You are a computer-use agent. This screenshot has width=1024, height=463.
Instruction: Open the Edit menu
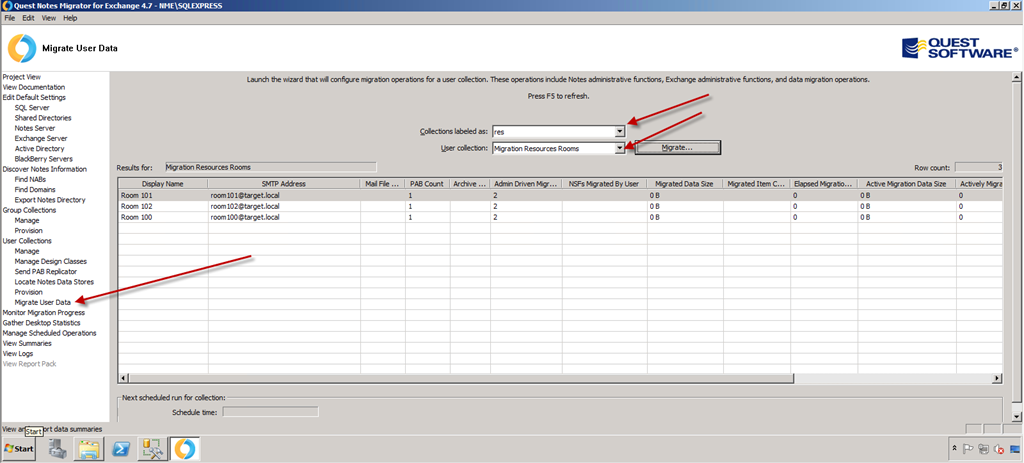tap(28, 18)
